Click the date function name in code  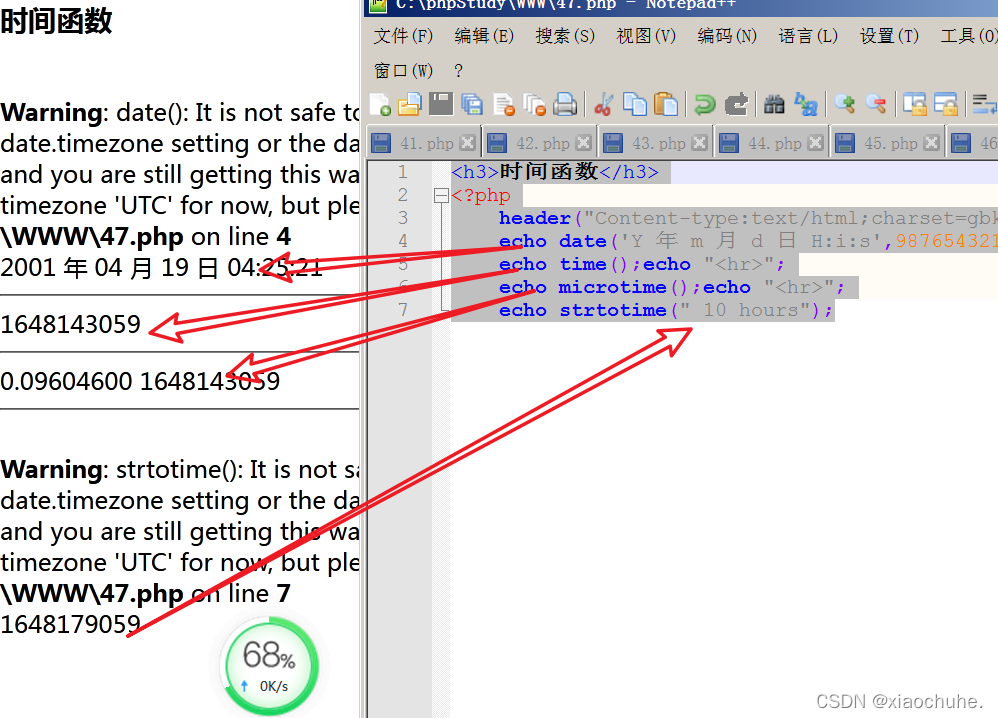pos(582,241)
